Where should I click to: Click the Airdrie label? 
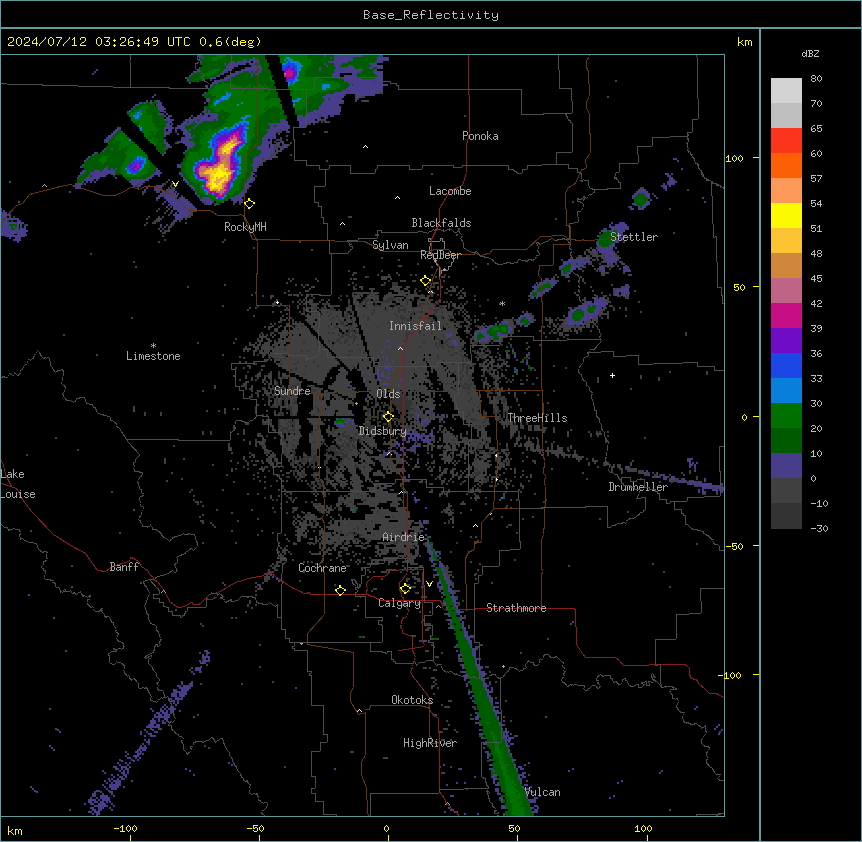(404, 537)
